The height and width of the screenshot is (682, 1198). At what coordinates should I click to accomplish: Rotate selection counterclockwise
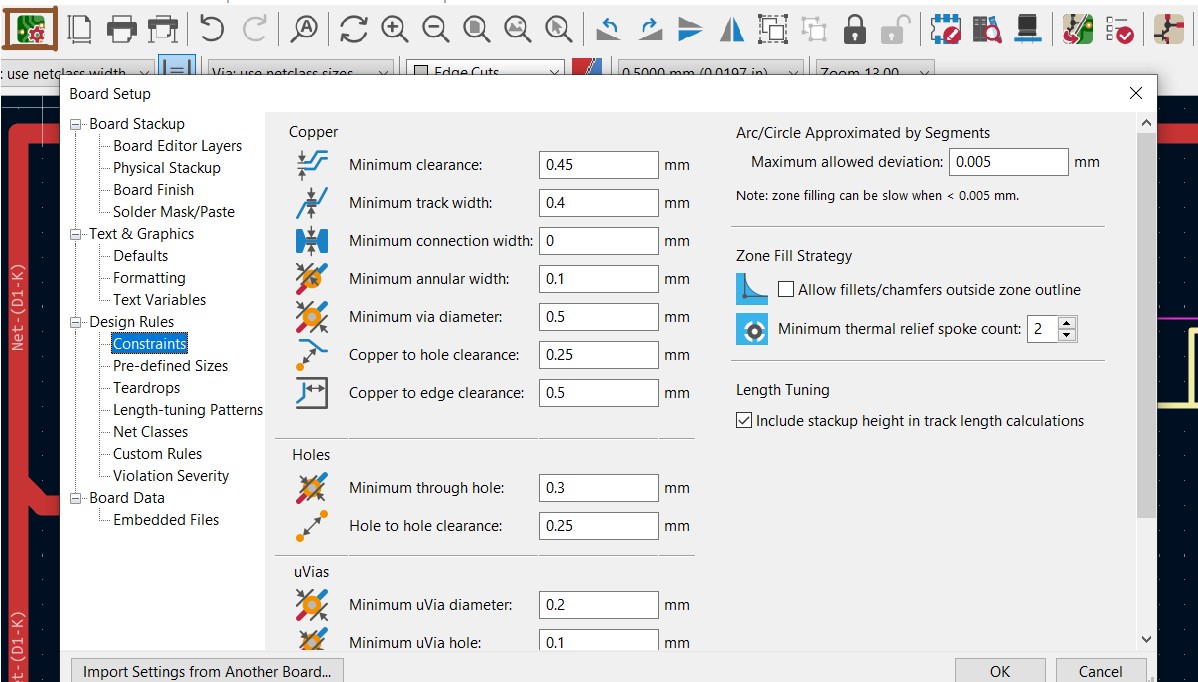[608, 29]
